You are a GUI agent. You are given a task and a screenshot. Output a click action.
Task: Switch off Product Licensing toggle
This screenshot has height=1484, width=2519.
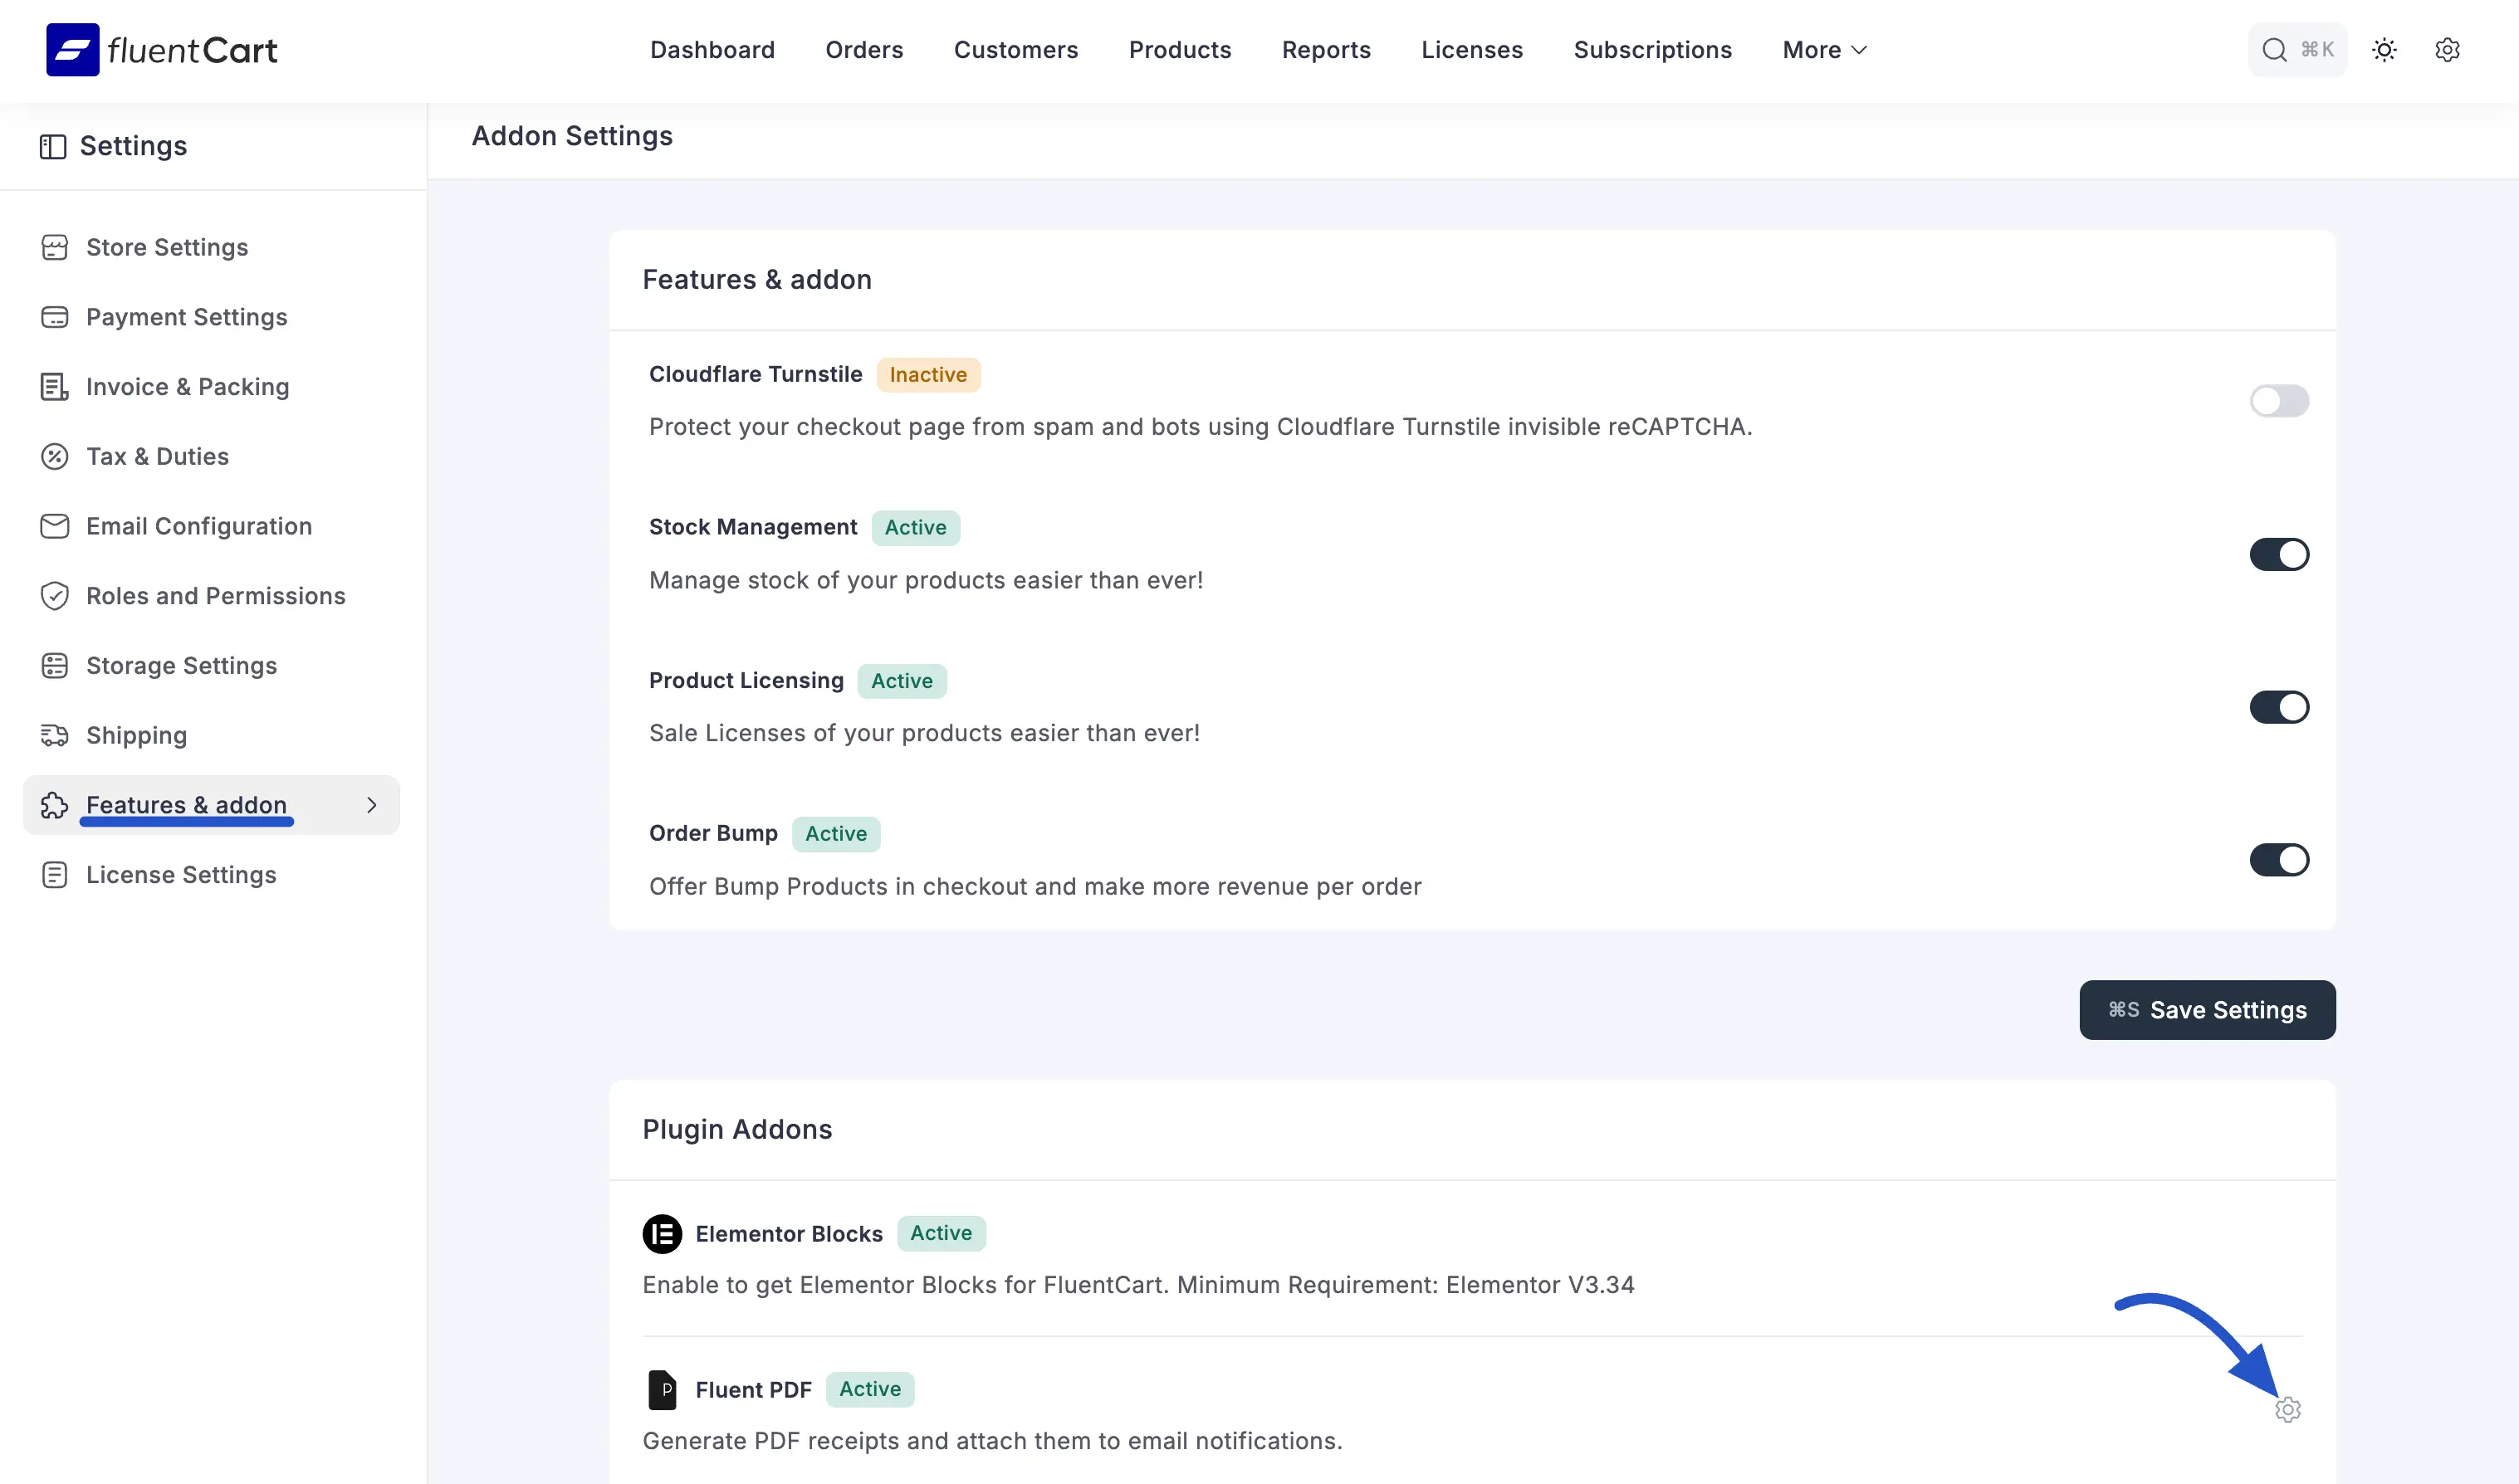coord(2279,708)
